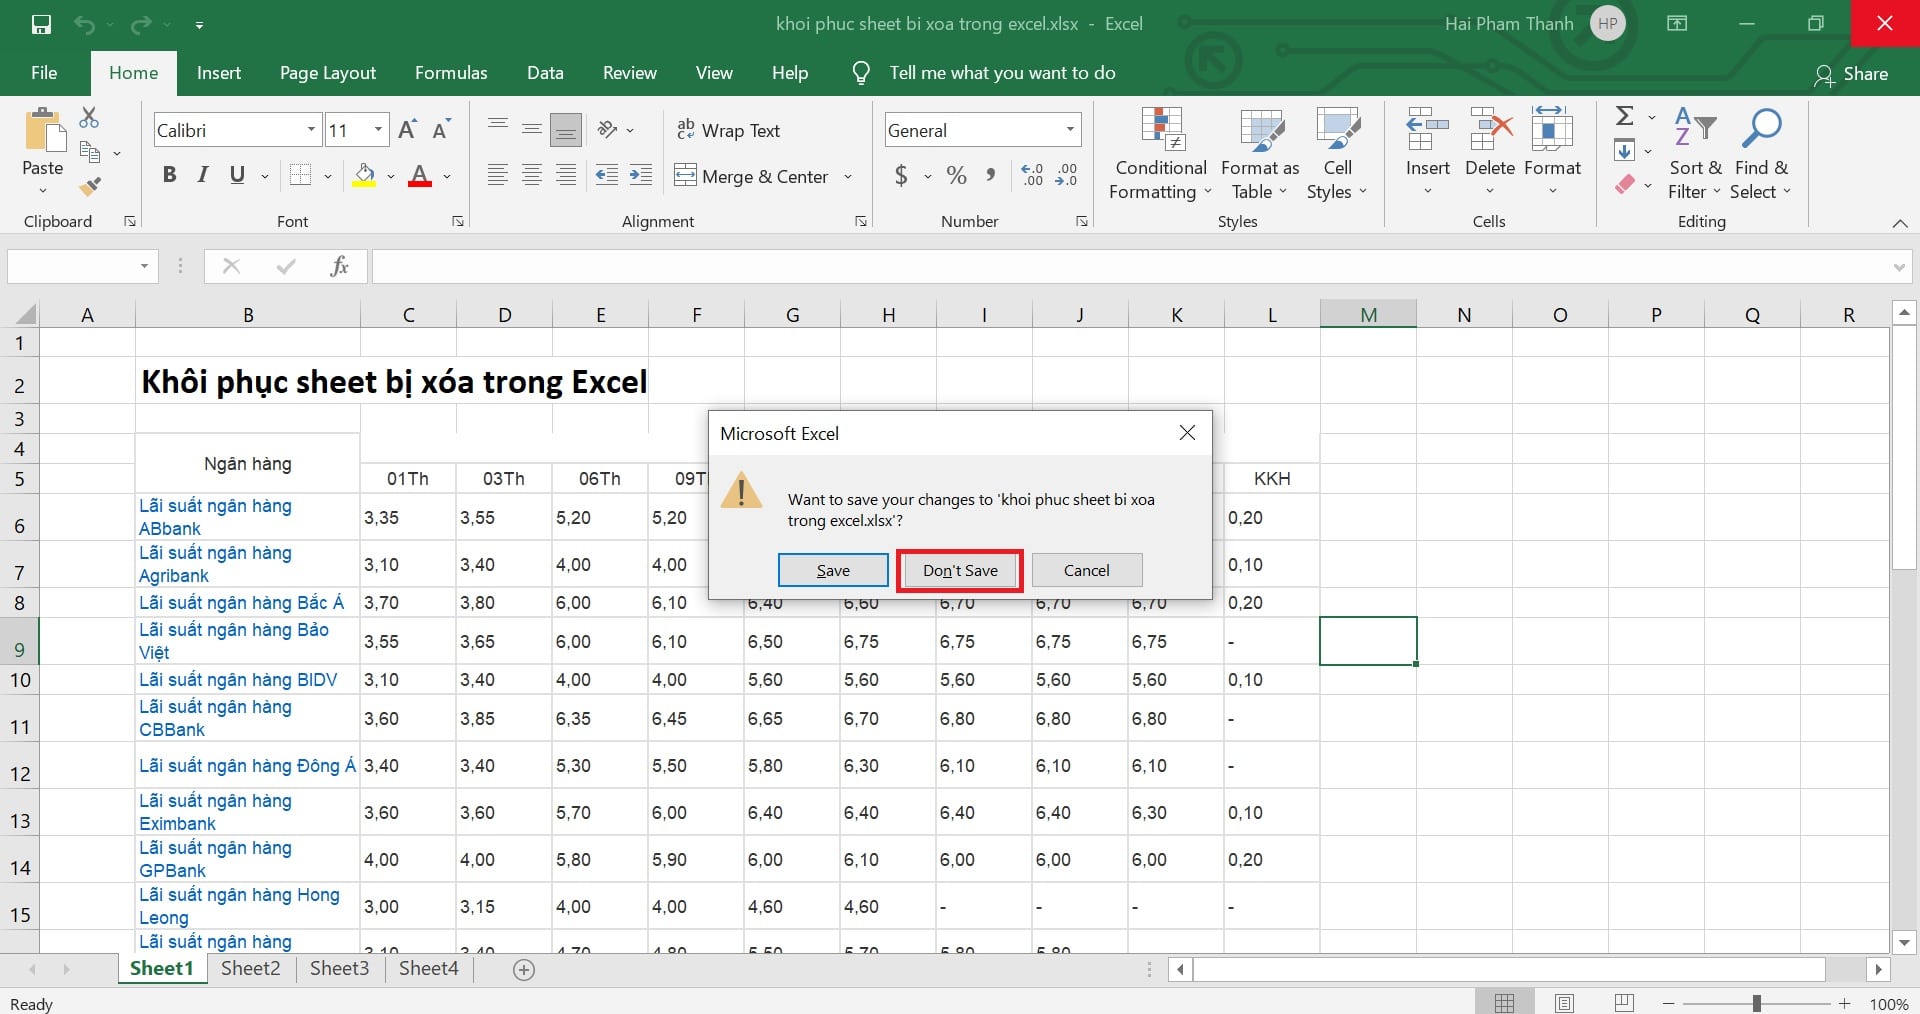The image size is (1920, 1014).
Task: Click the Copy icon in Clipboard group
Action: [x=90, y=152]
